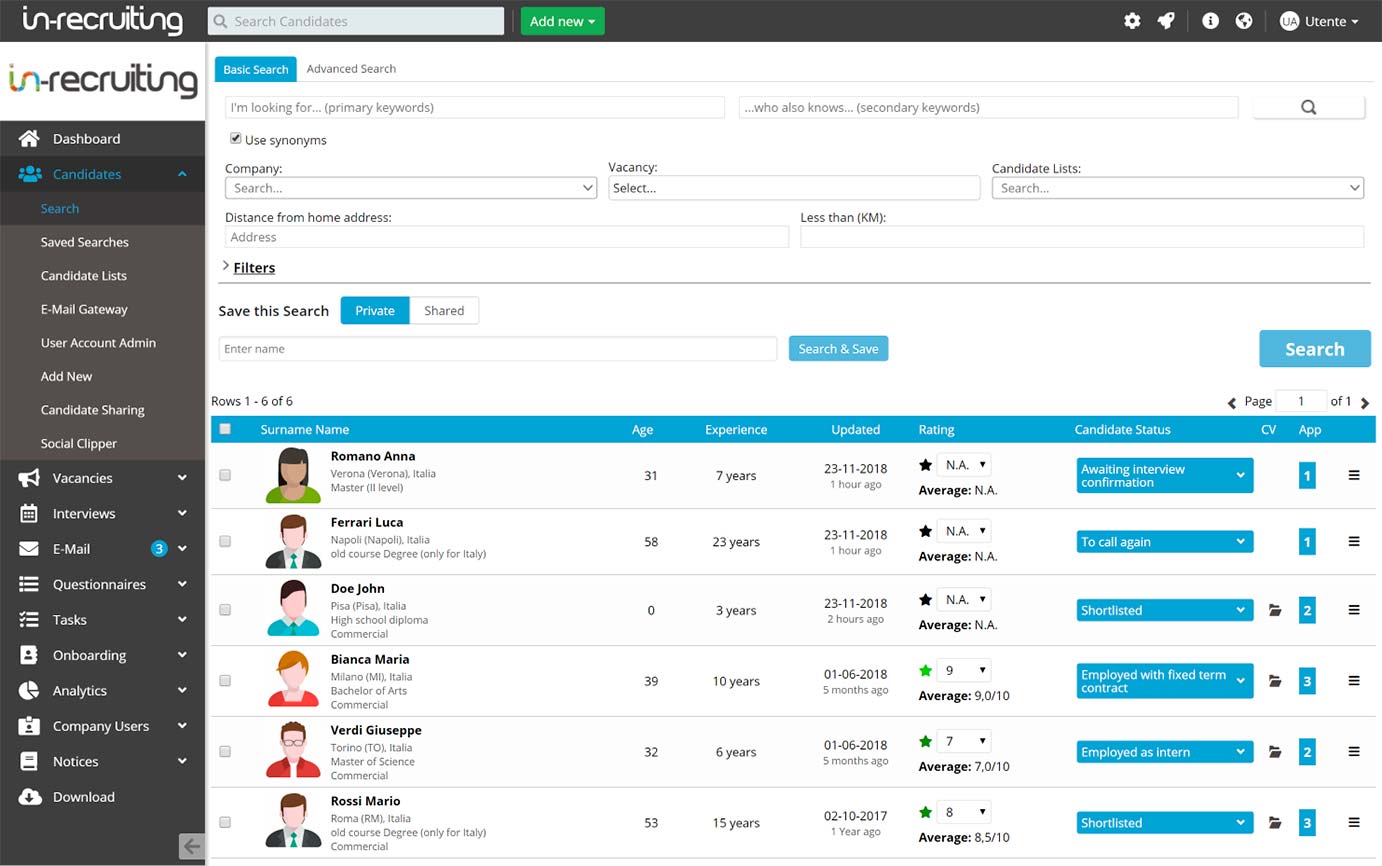Sort table by Experience column
This screenshot has width=1382, height=866.
(x=736, y=429)
